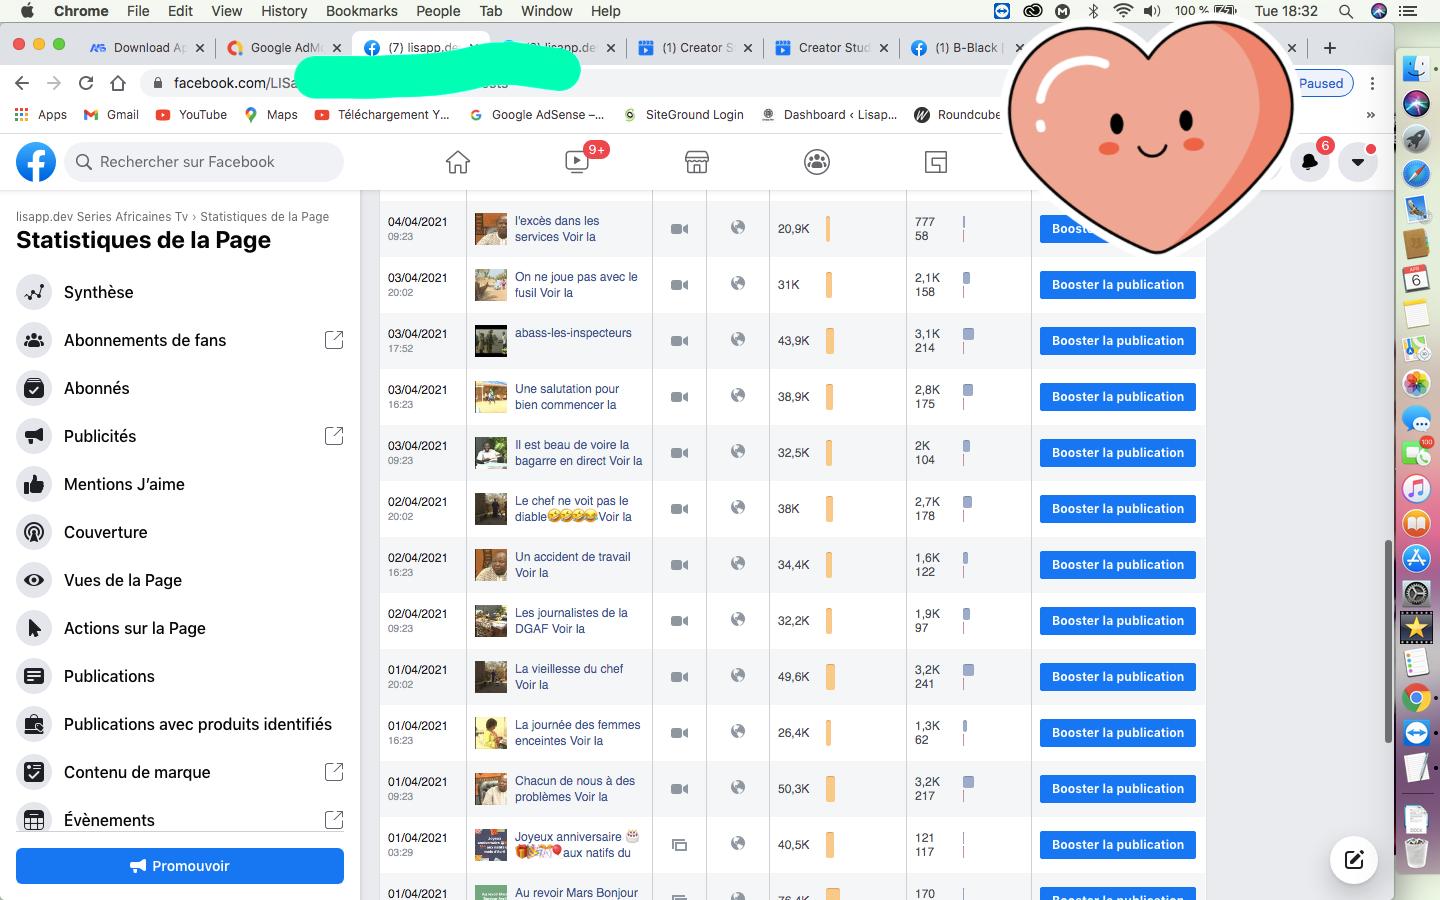Open SiteGround Login bookmark

click(x=683, y=115)
